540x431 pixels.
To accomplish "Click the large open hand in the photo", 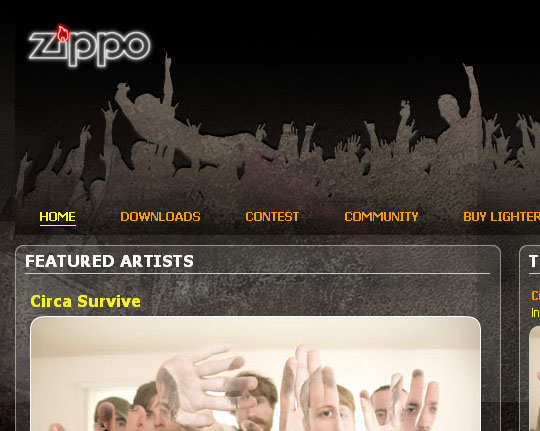I will [x=203, y=386].
